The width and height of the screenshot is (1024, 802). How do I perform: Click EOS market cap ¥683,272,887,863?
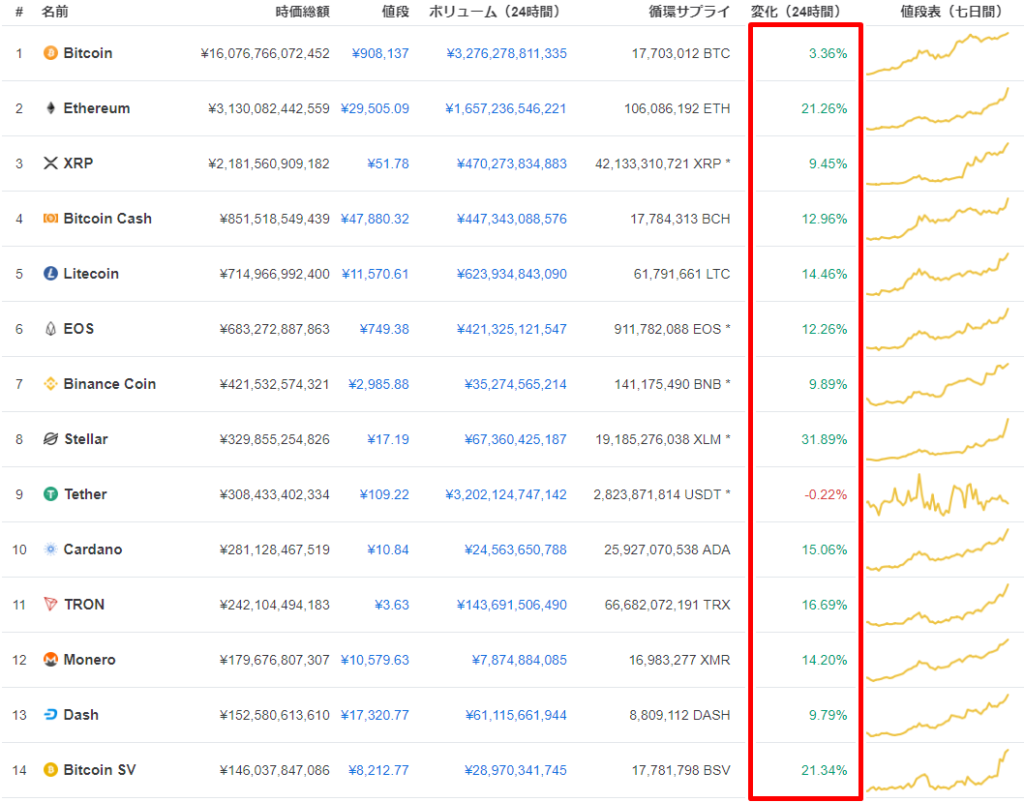[x=274, y=329]
